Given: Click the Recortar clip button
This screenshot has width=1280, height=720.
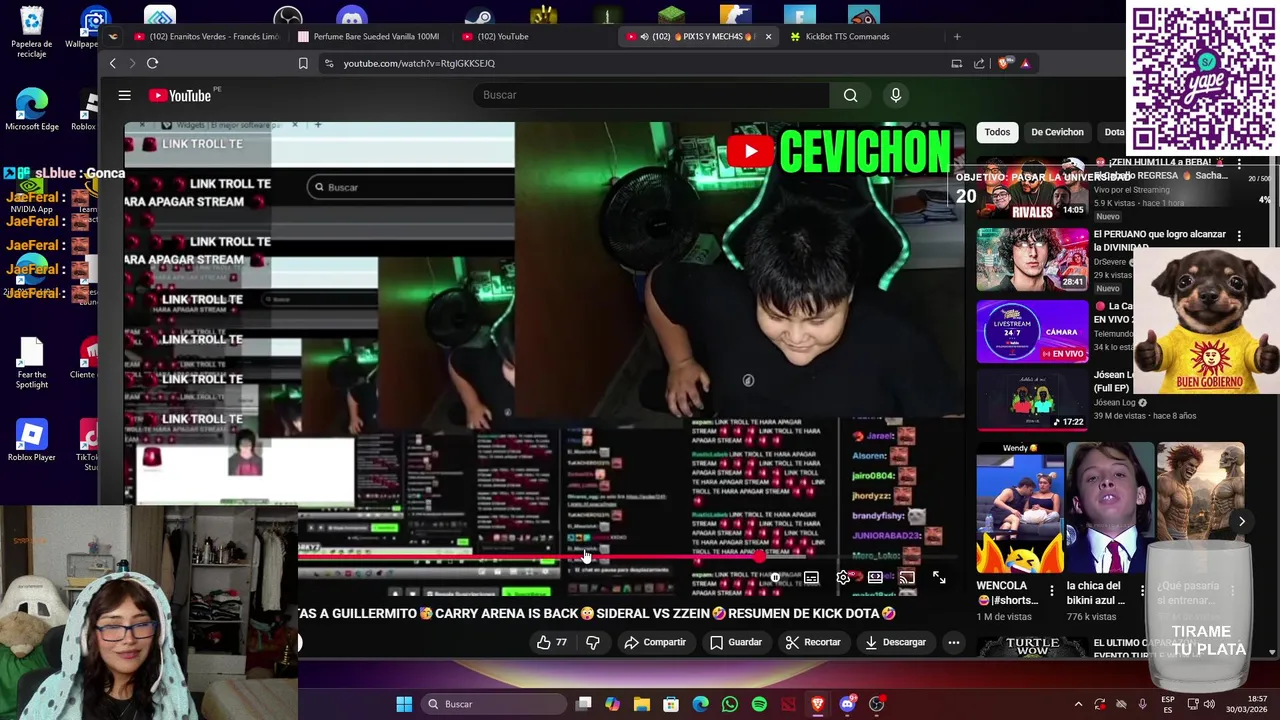Looking at the screenshot, I should pos(813,642).
